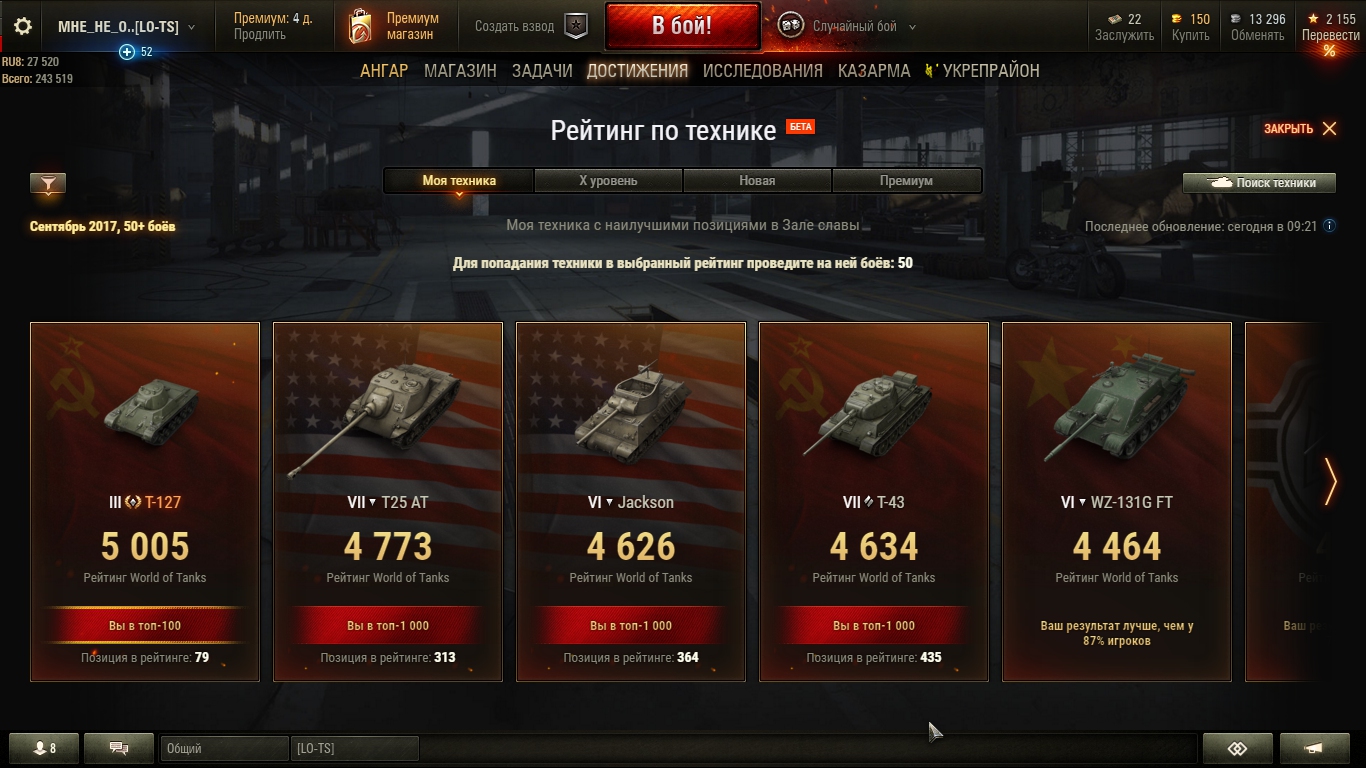Select the Премиум rating tab
The width and height of the screenshot is (1366, 768).
coord(906,181)
